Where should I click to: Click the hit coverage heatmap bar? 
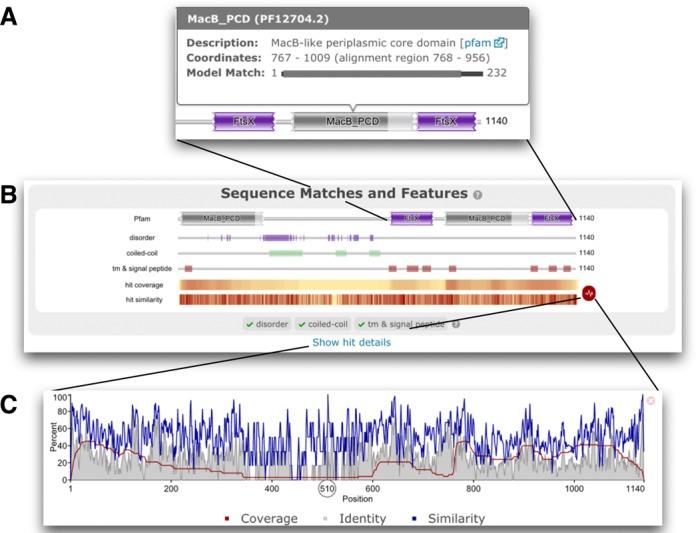[376, 285]
